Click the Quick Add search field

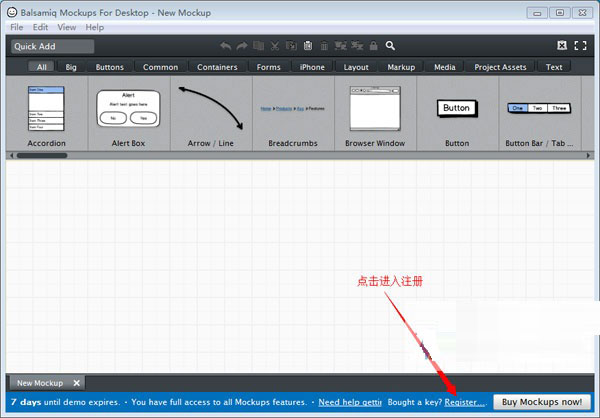click(52, 46)
